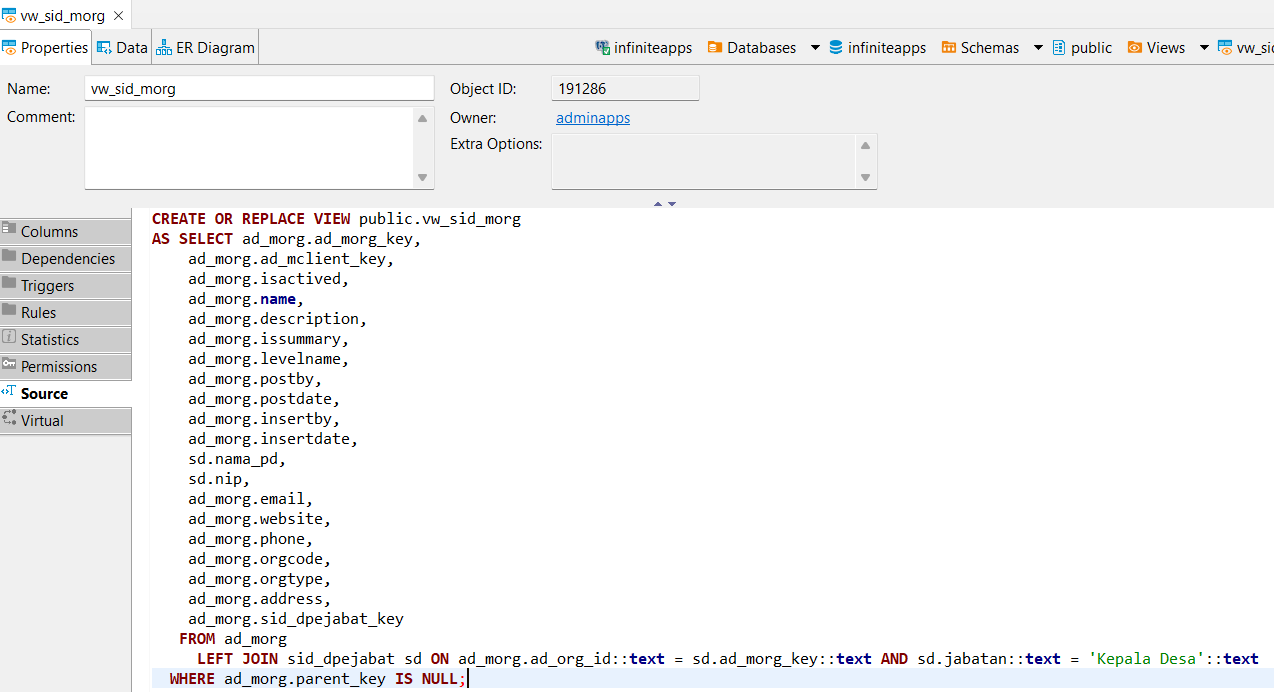Open the Dependencies section
Image resolution: width=1274 pixels, height=692 pixels.
click(67, 259)
